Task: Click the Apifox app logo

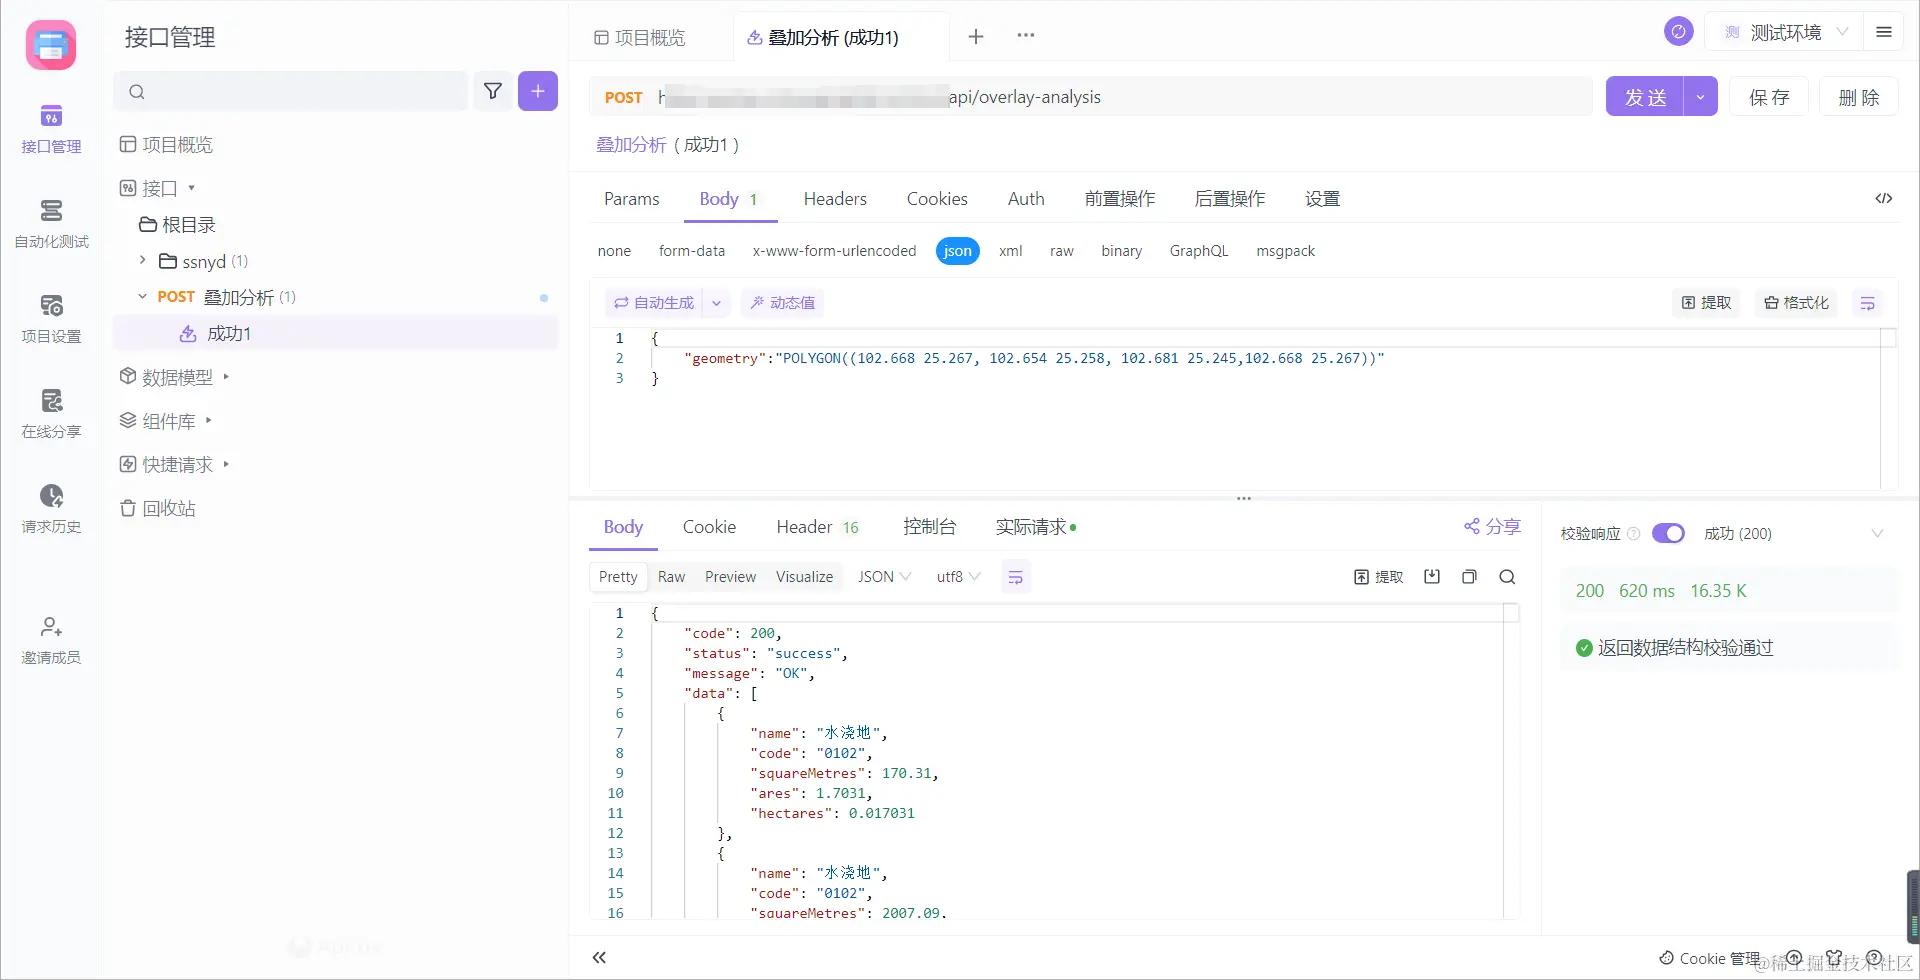Action: (x=51, y=45)
